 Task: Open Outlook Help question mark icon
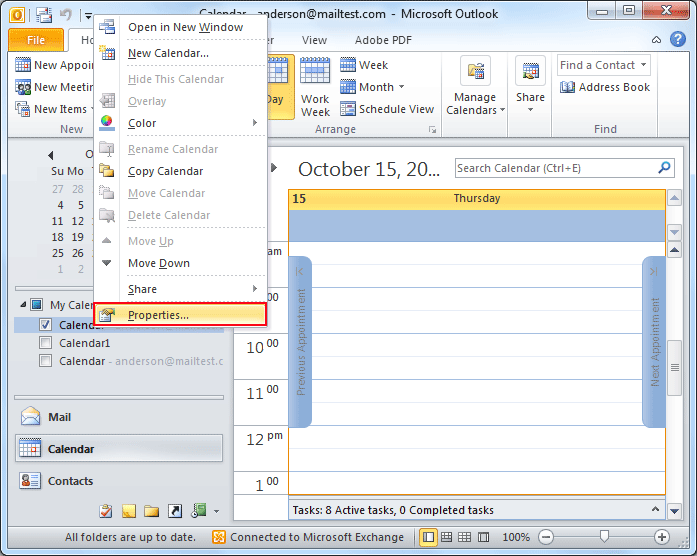pos(677,39)
